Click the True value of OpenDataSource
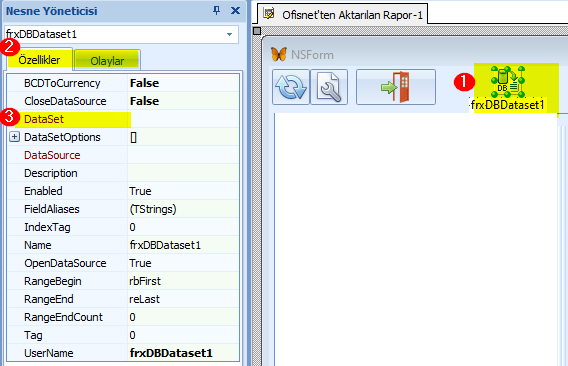The width and height of the screenshot is (568, 366). [x=140, y=263]
